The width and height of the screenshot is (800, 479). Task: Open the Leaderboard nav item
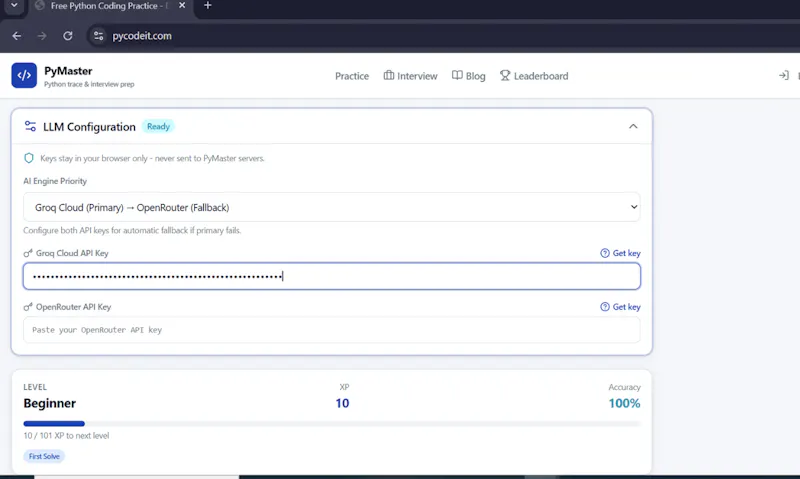(534, 76)
